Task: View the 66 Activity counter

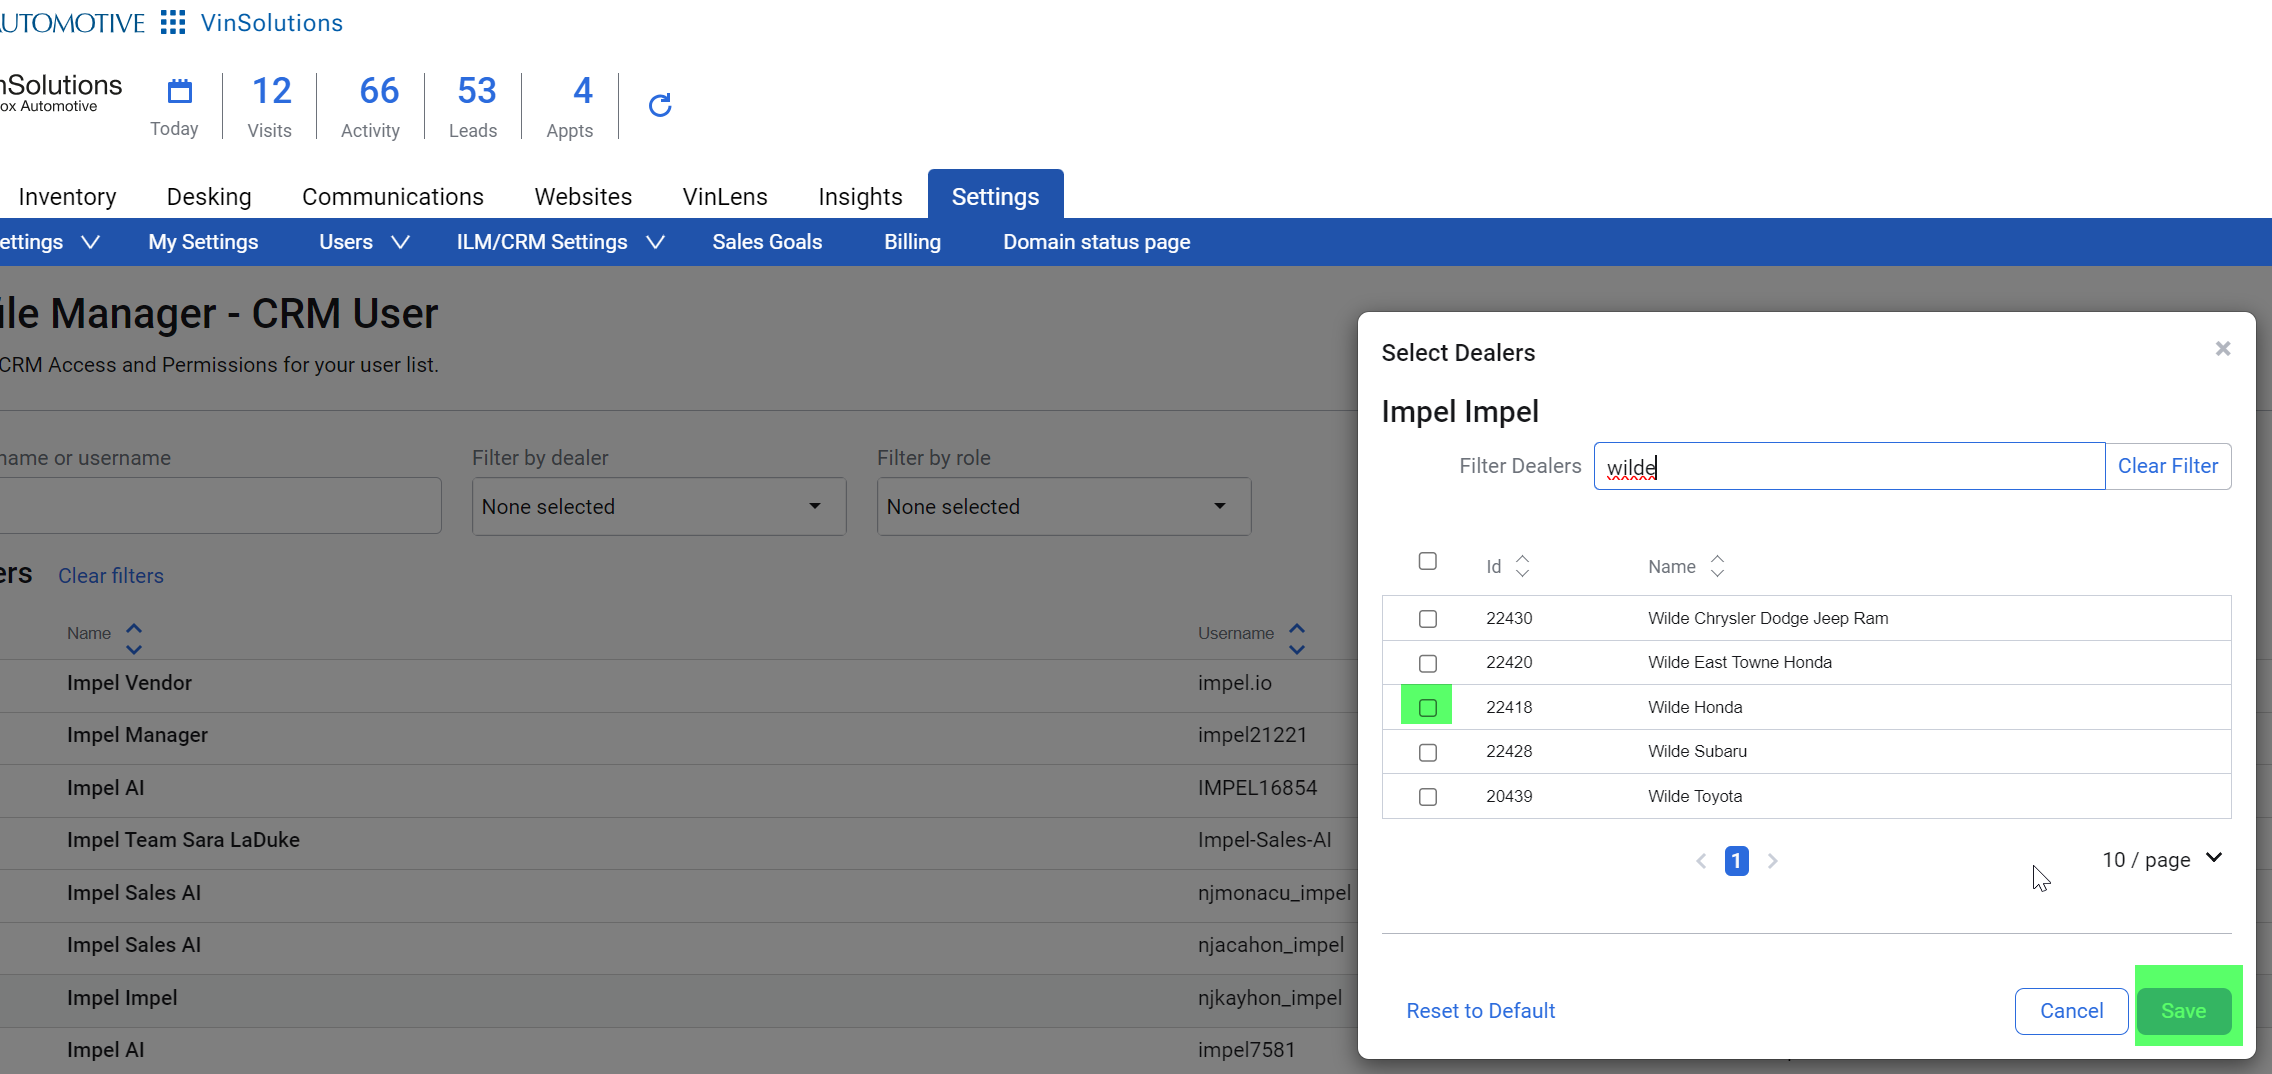Action: click(371, 106)
